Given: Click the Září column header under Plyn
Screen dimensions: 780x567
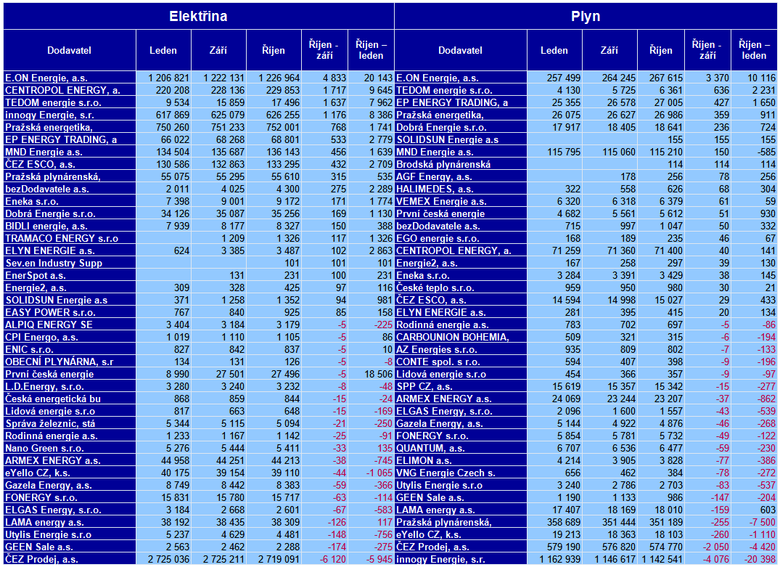Looking at the screenshot, I should (x=608, y=50).
